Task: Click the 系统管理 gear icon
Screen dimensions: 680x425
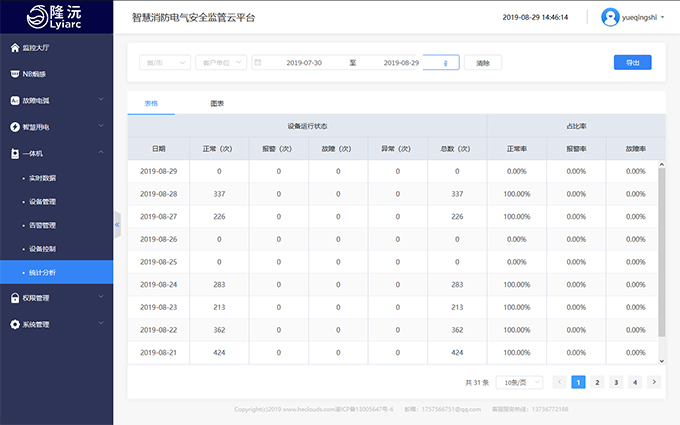Action: [13, 324]
